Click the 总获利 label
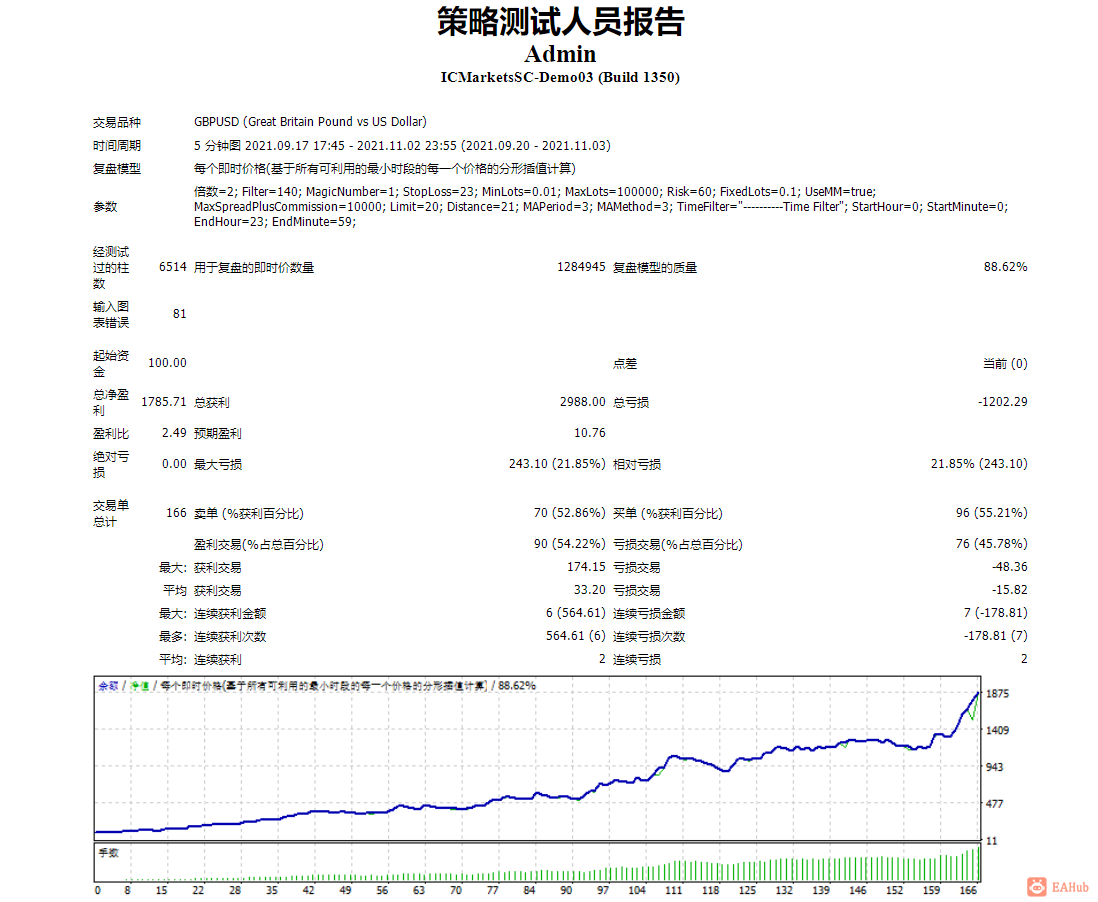Image resolution: width=1098 pixels, height=902 pixels. (211, 403)
